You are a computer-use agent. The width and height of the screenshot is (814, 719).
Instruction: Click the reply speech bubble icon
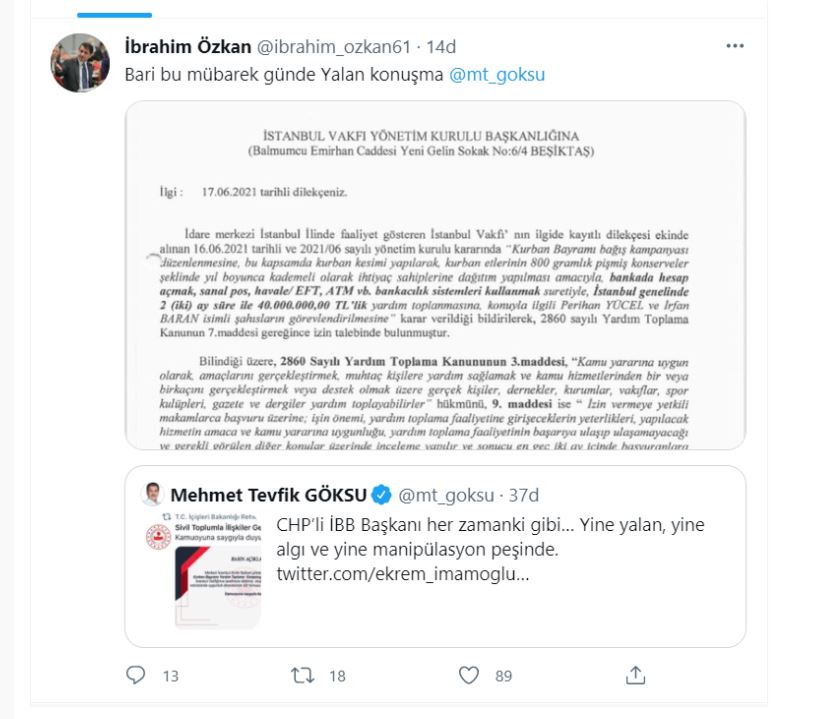[x=136, y=676]
